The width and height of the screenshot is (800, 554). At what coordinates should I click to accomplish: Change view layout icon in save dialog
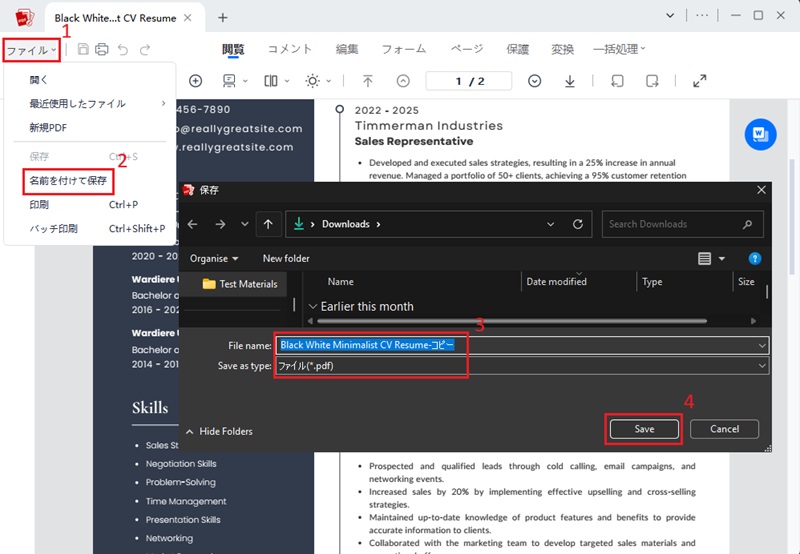704,259
